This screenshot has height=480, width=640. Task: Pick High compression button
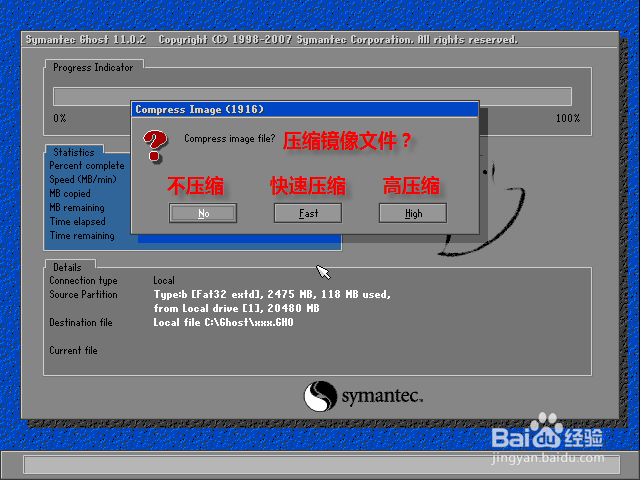click(x=413, y=213)
